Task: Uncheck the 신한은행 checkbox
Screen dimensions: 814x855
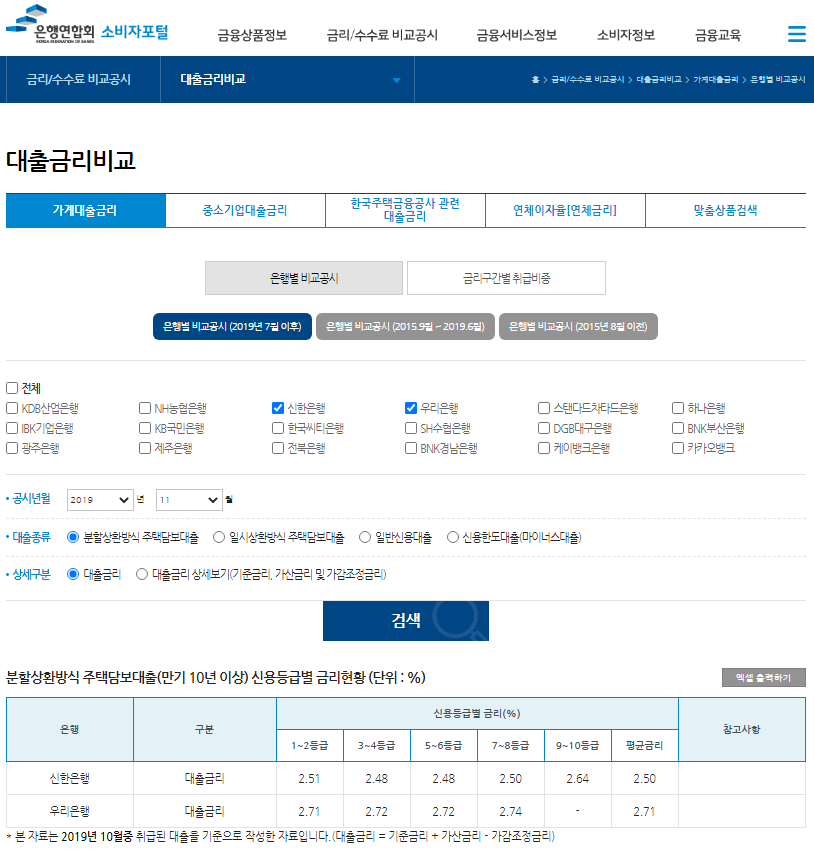Action: 278,408
